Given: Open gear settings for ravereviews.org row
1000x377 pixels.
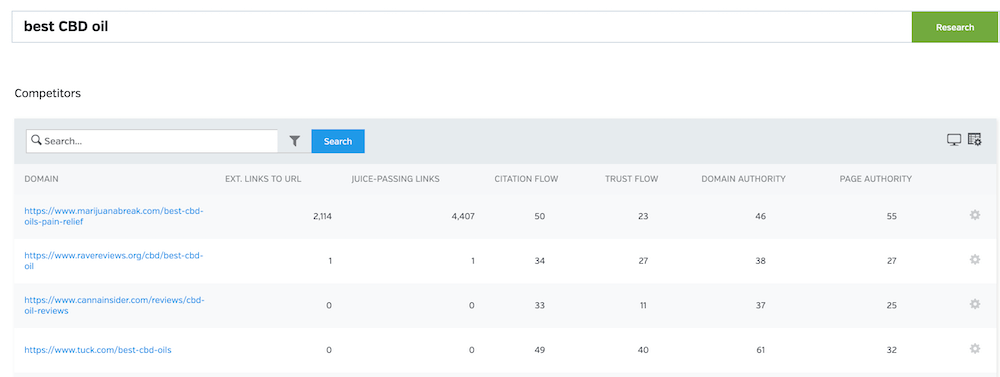Looking at the screenshot, I should click(974, 260).
